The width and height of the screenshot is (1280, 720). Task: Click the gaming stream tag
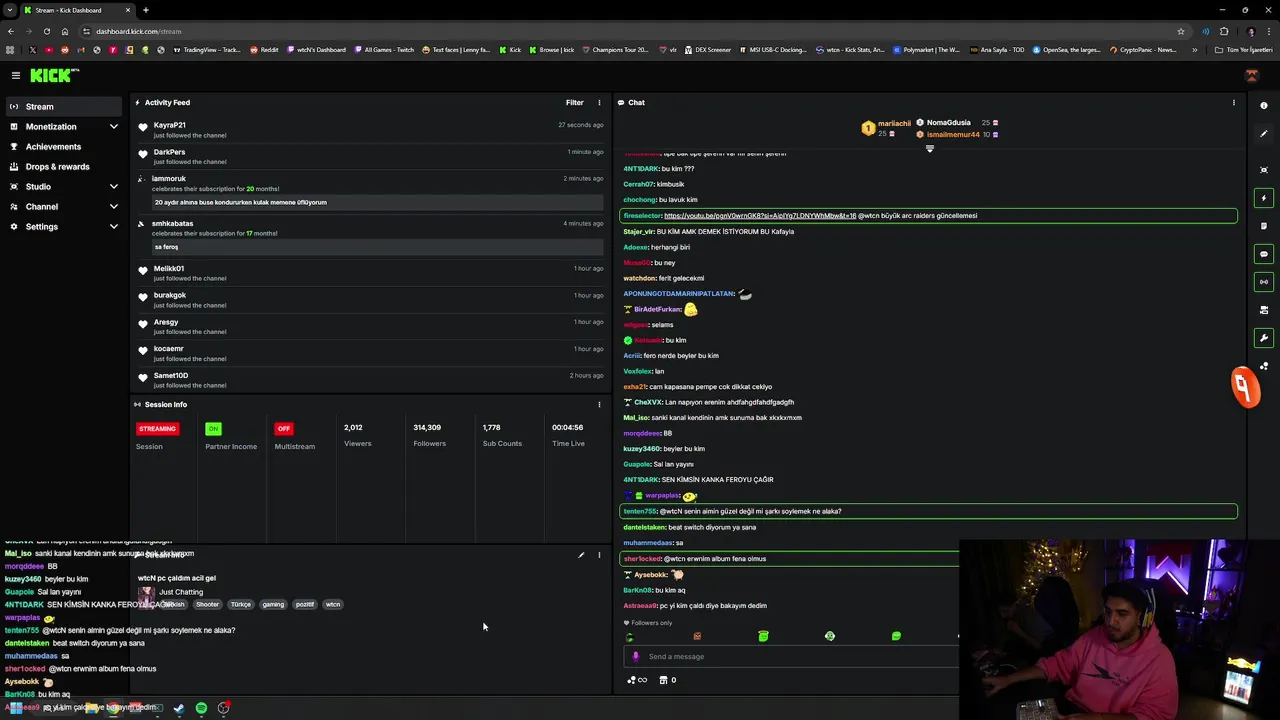273,604
